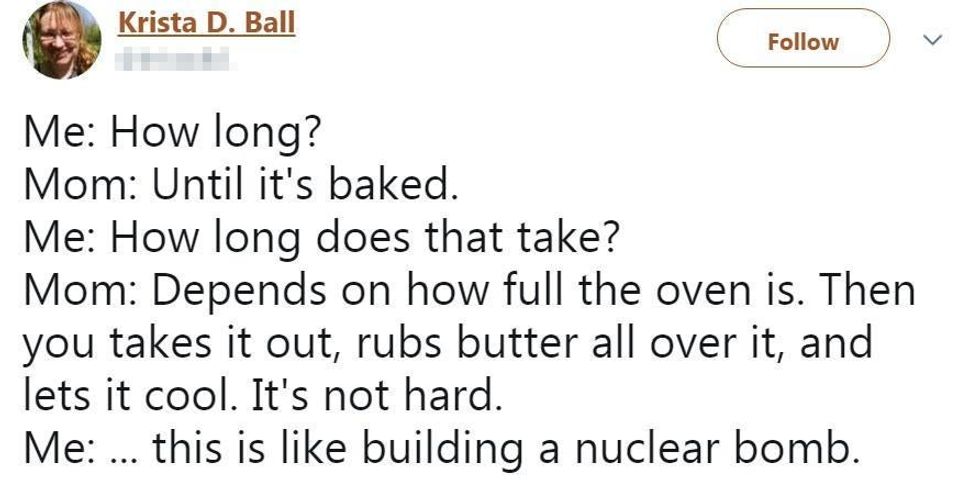Viewport: 980px width, 489px height.
Task: Open Krista D. Ball's profile picture
Action: (60, 40)
